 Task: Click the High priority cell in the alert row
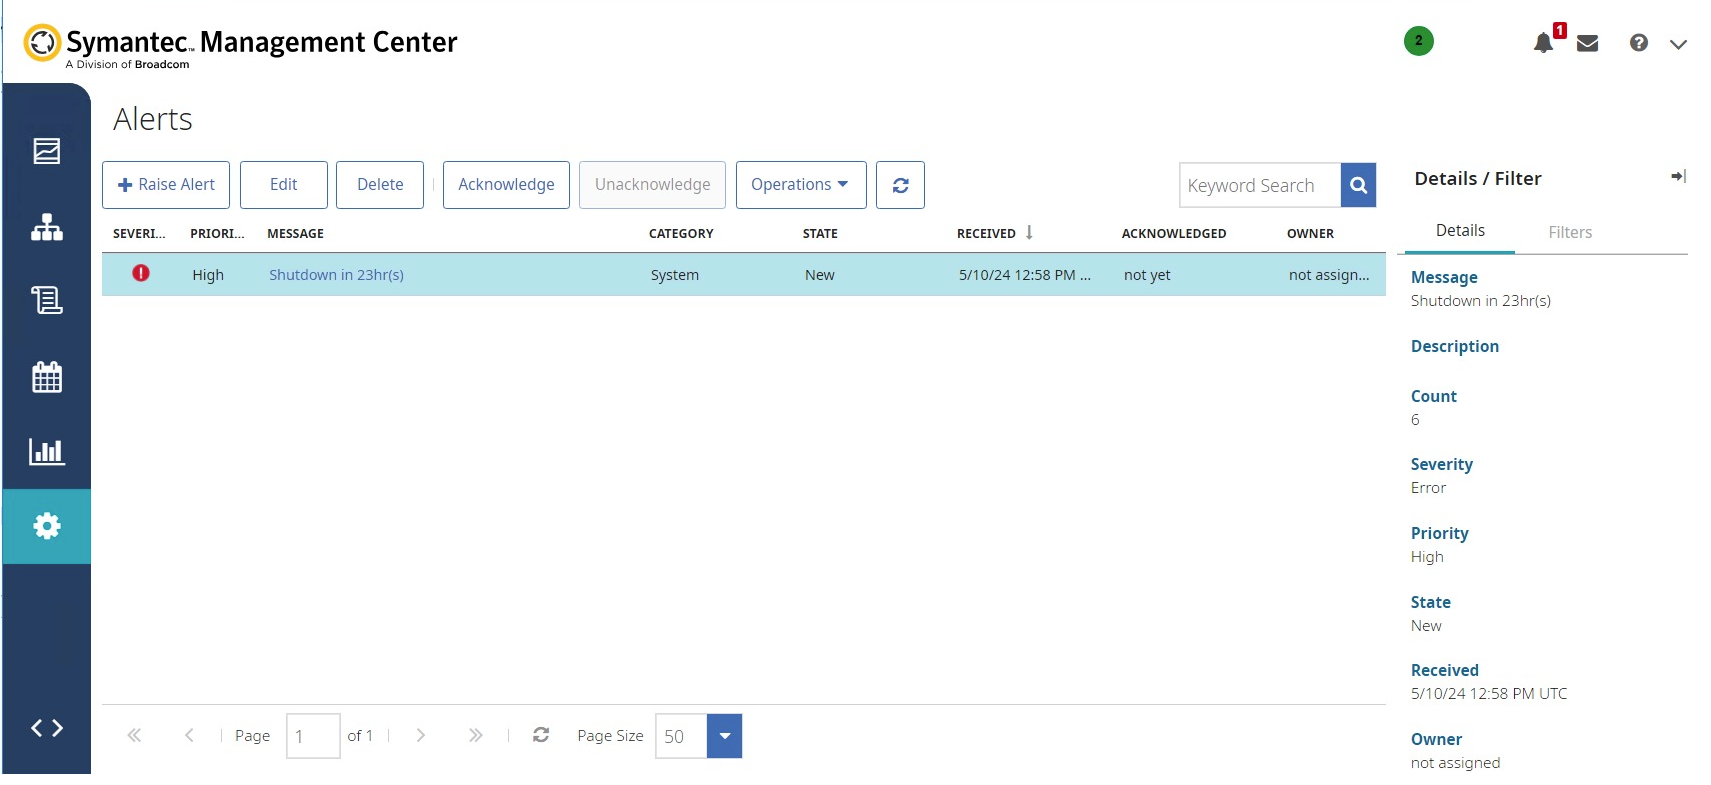(208, 275)
